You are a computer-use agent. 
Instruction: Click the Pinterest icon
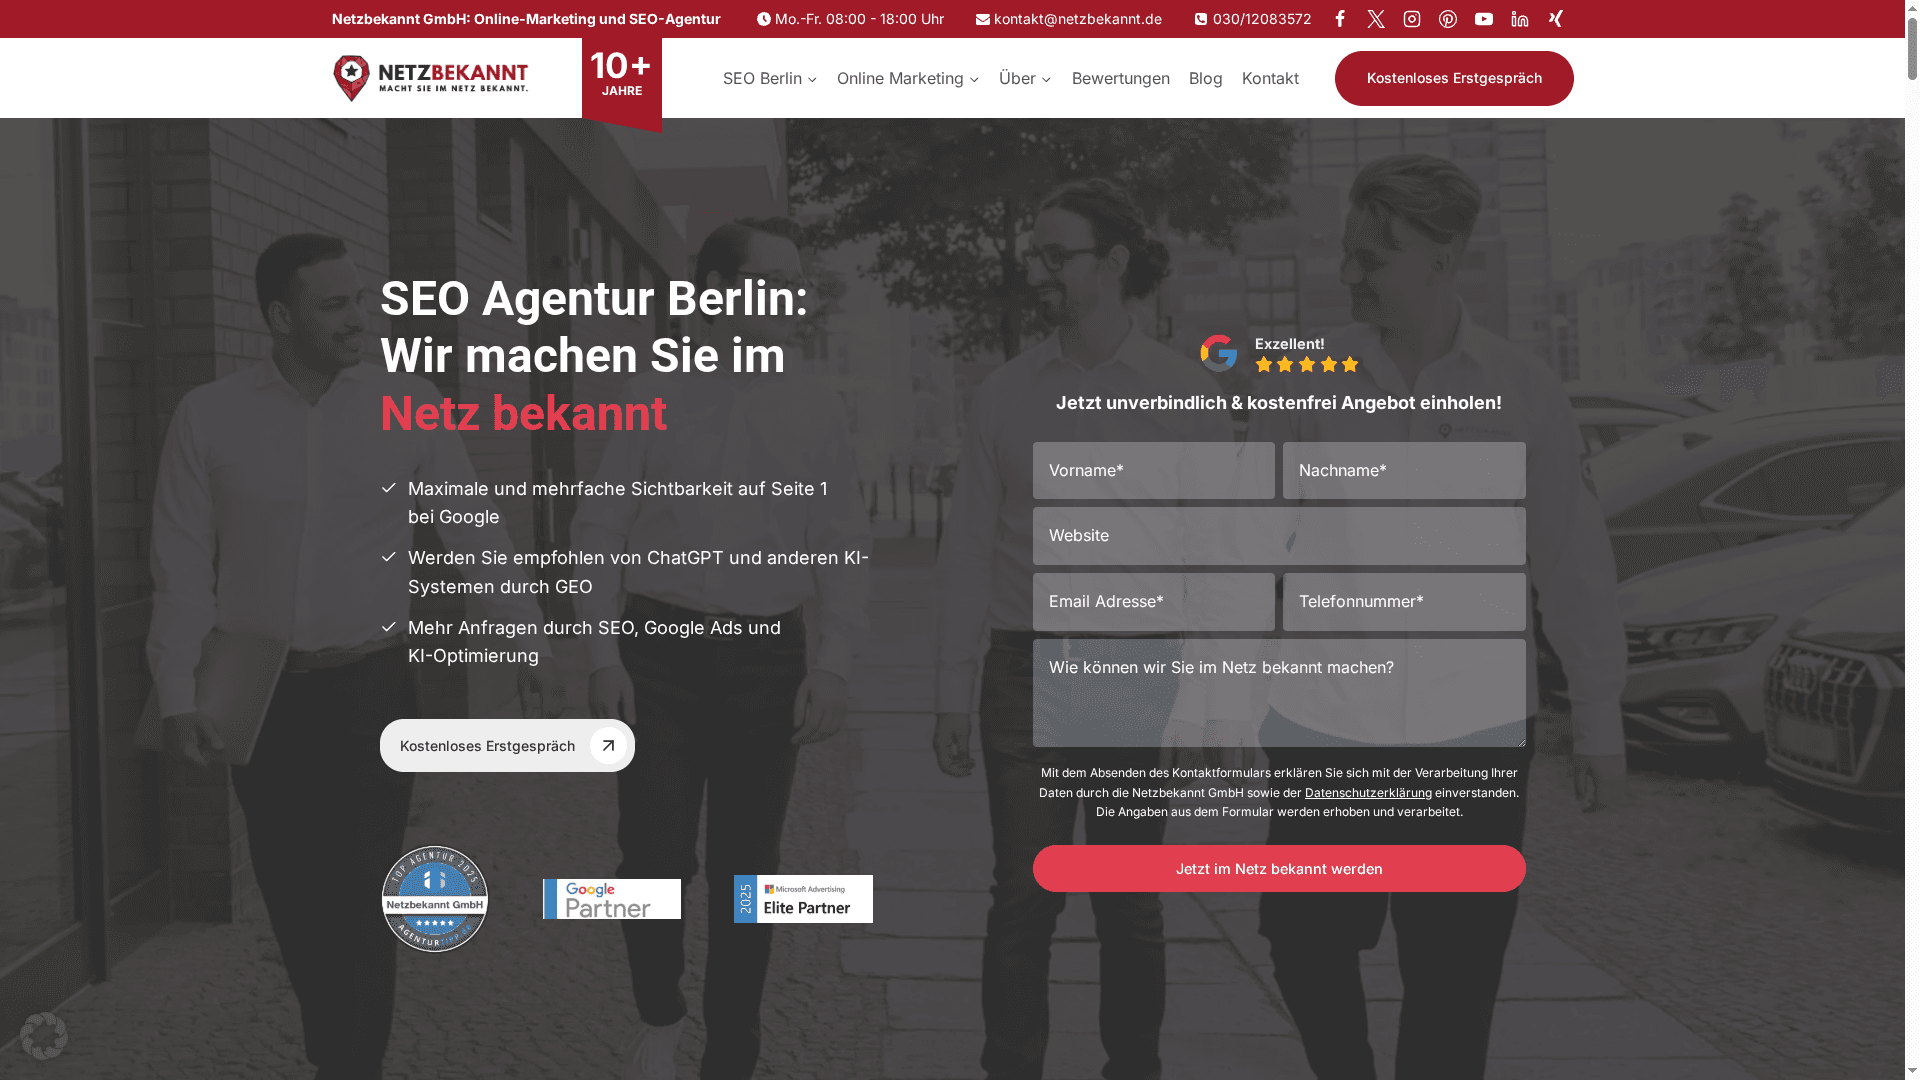pyautogui.click(x=1447, y=18)
